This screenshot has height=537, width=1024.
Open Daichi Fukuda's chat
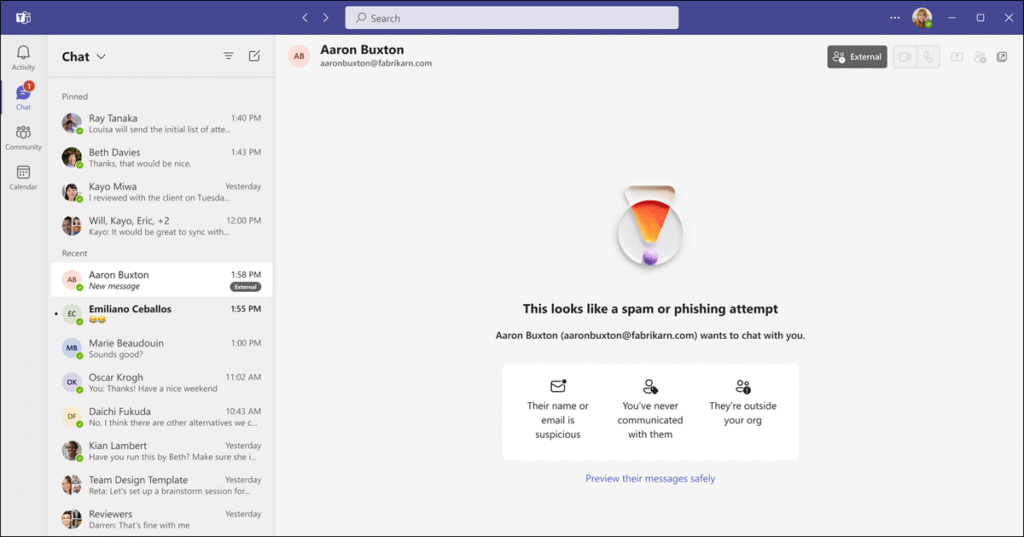coord(161,416)
